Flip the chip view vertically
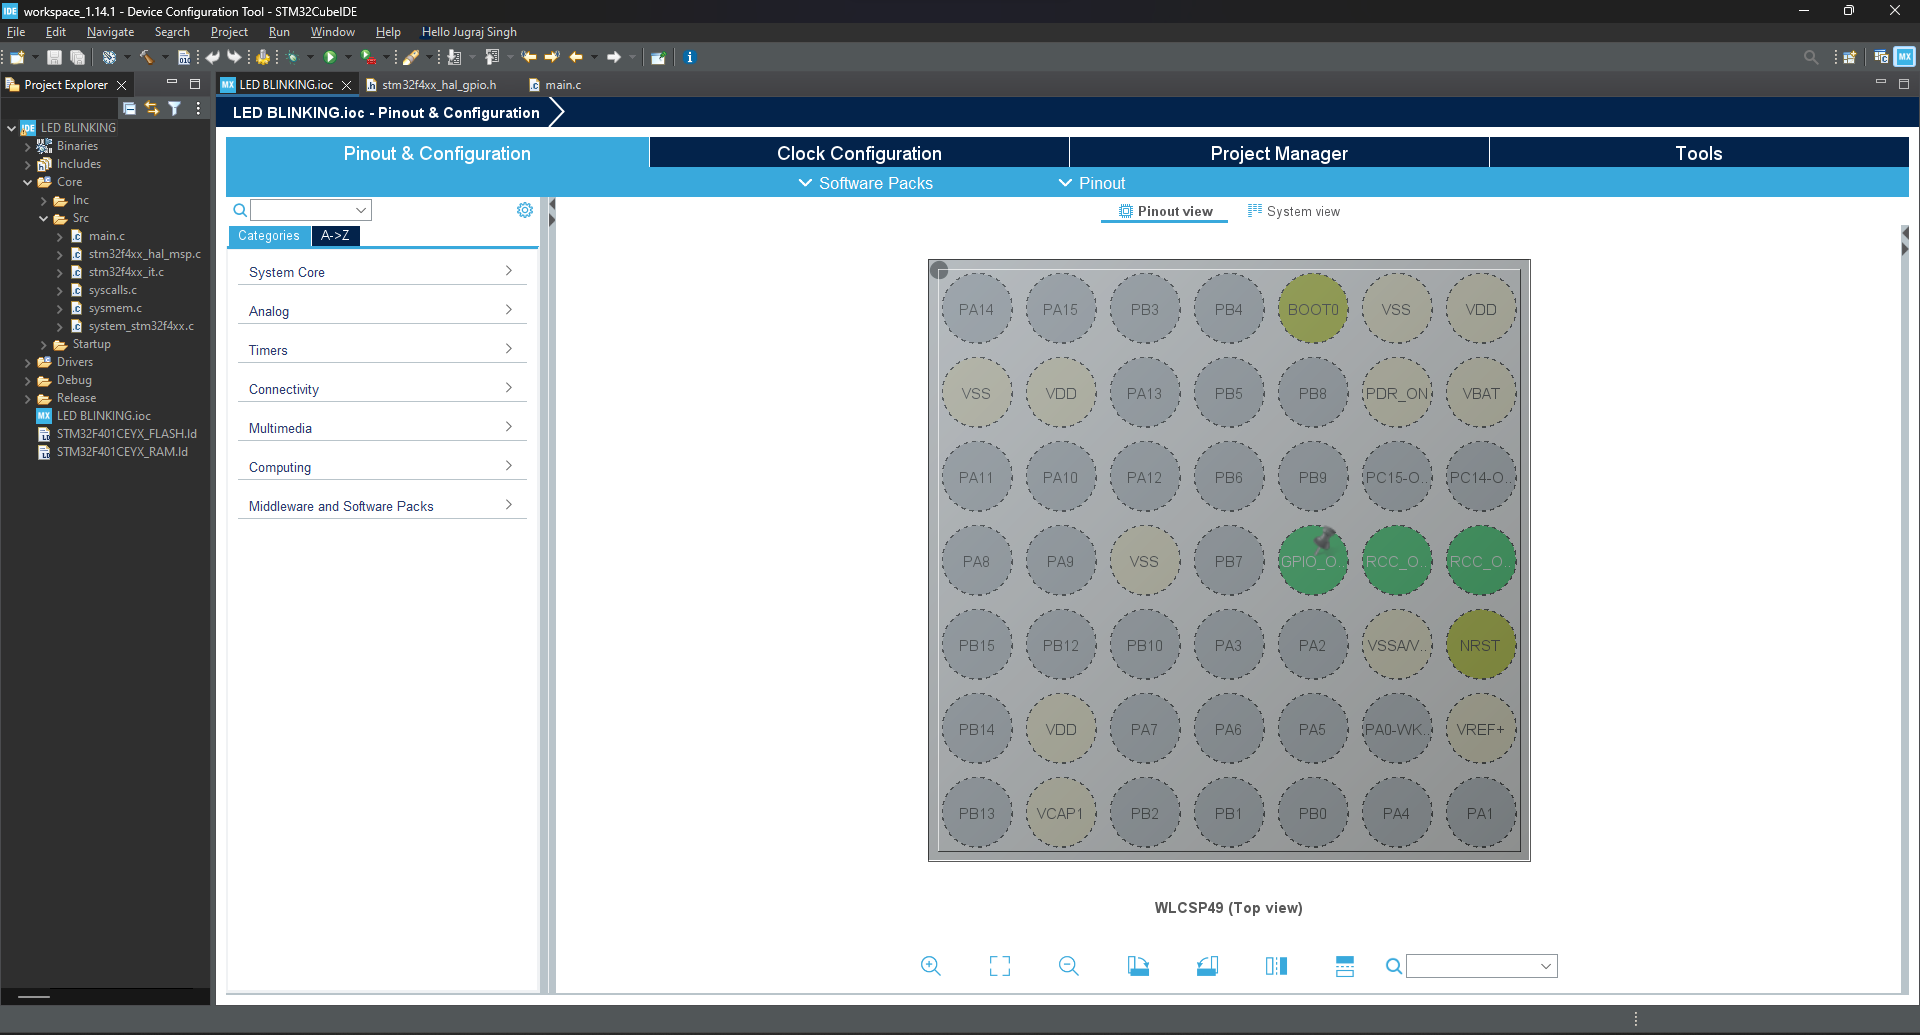Viewport: 1920px width, 1035px height. click(1345, 966)
